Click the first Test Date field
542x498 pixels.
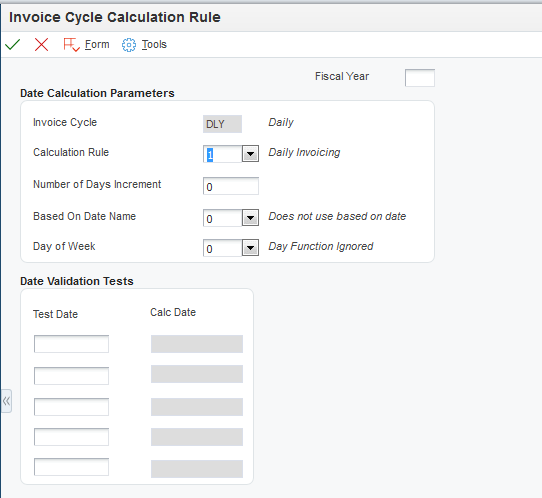coord(72,344)
